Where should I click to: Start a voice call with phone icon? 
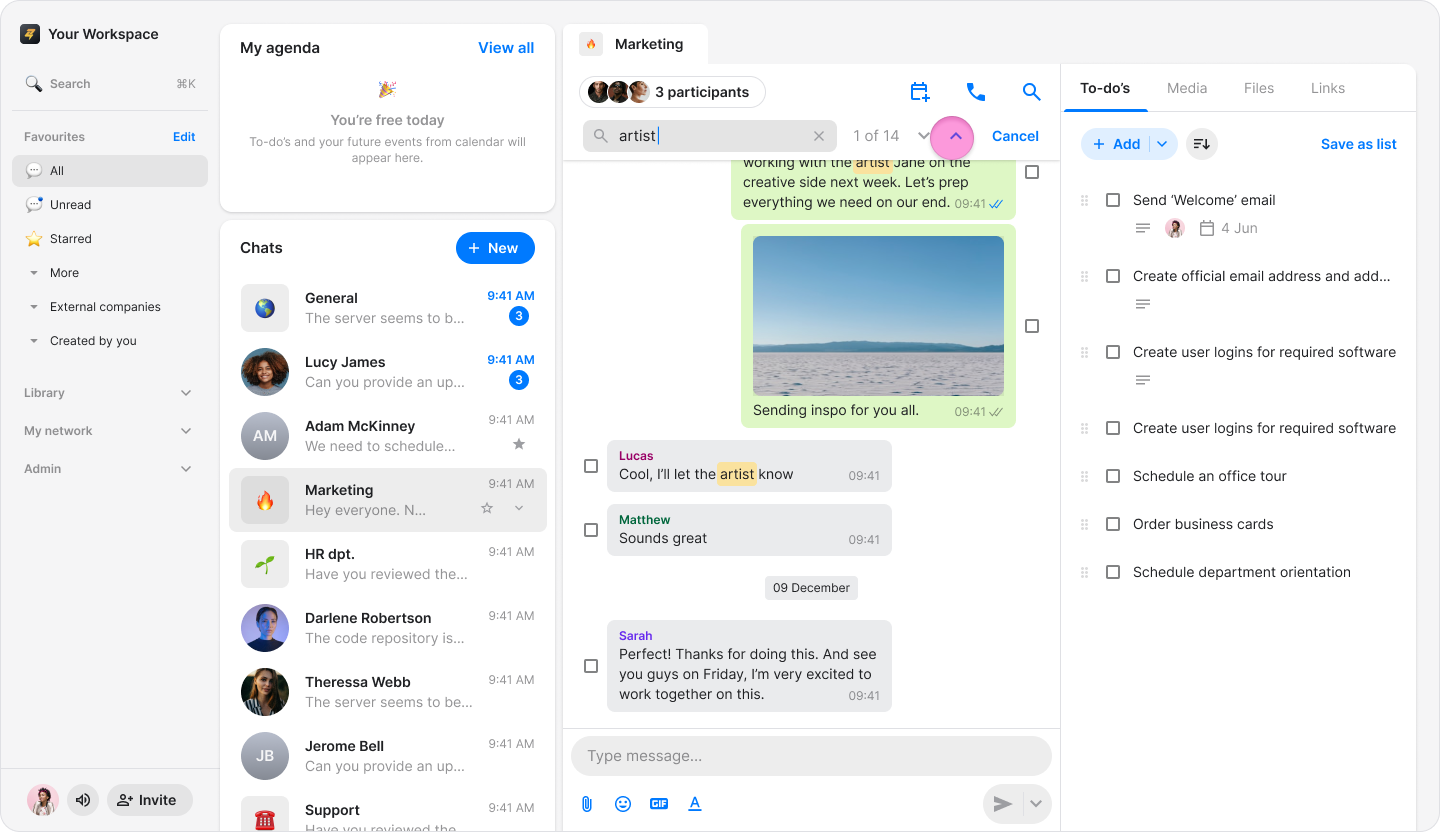[x=976, y=92]
